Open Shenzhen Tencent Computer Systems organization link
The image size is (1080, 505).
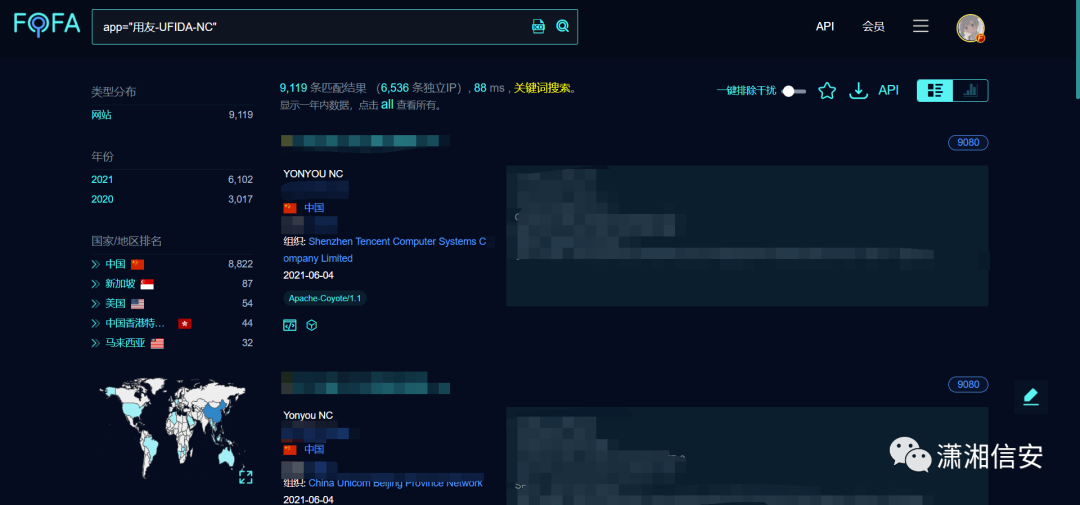coord(385,250)
